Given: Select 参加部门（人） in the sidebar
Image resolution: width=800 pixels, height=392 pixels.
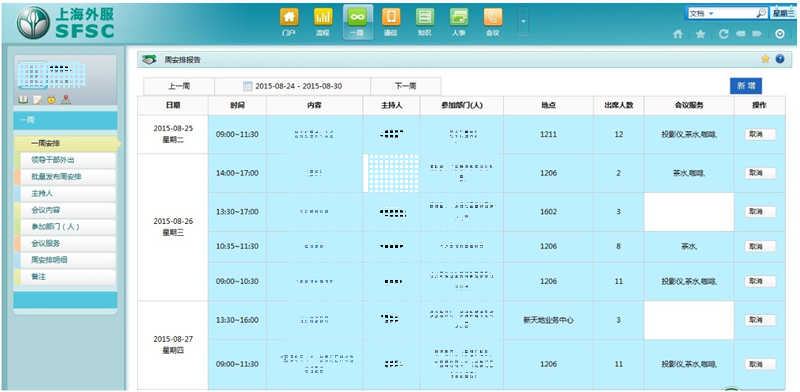Looking at the screenshot, I should pos(65,227).
